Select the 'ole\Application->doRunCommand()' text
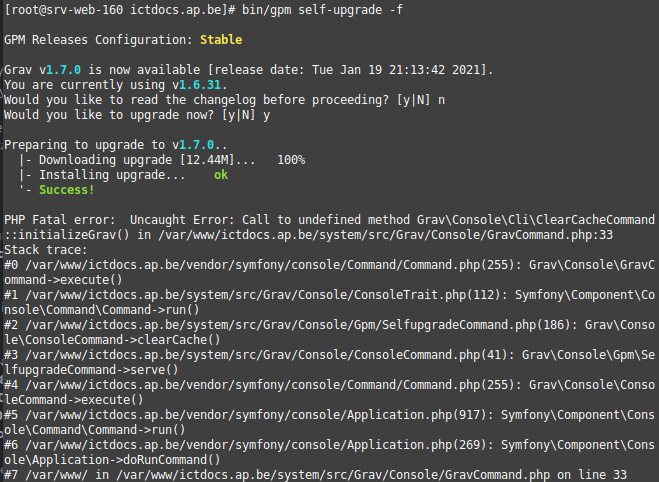The width and height of the screenshot is (659, 482). [x=112, y=460]
